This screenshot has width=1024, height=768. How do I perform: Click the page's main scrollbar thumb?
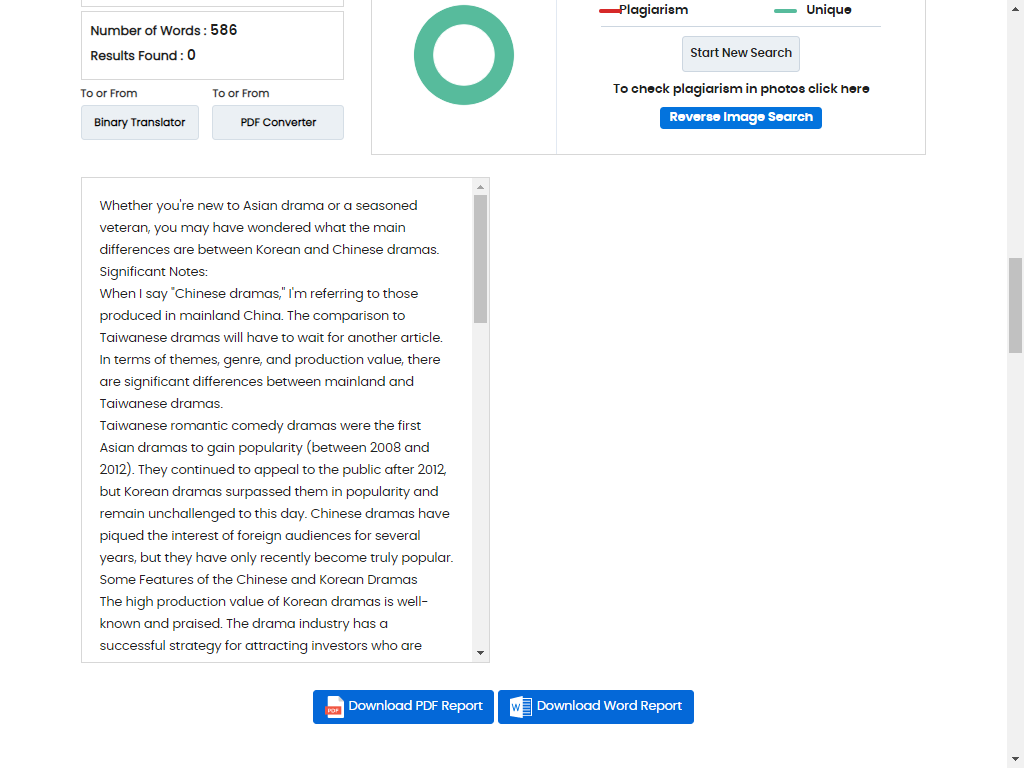1015,306
